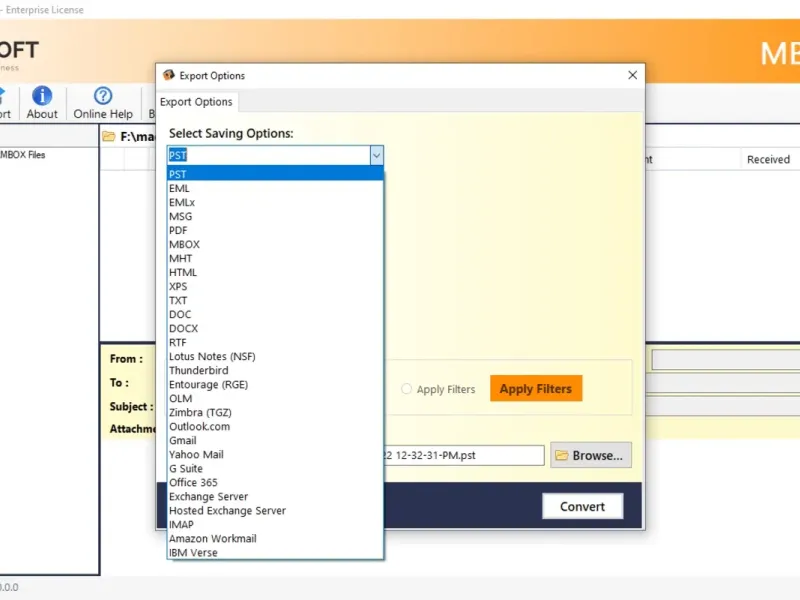The image size is (800, 600).
Task: Choose Gmail export option
Action: pos(275,440)
